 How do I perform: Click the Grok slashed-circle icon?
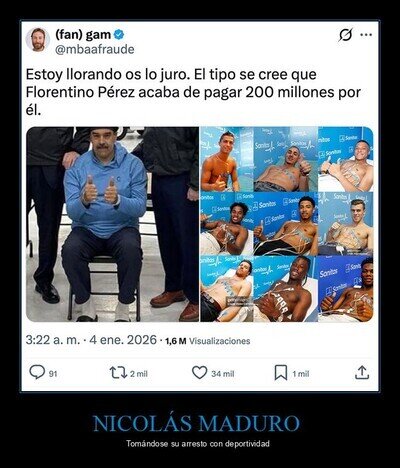[346, 35]
